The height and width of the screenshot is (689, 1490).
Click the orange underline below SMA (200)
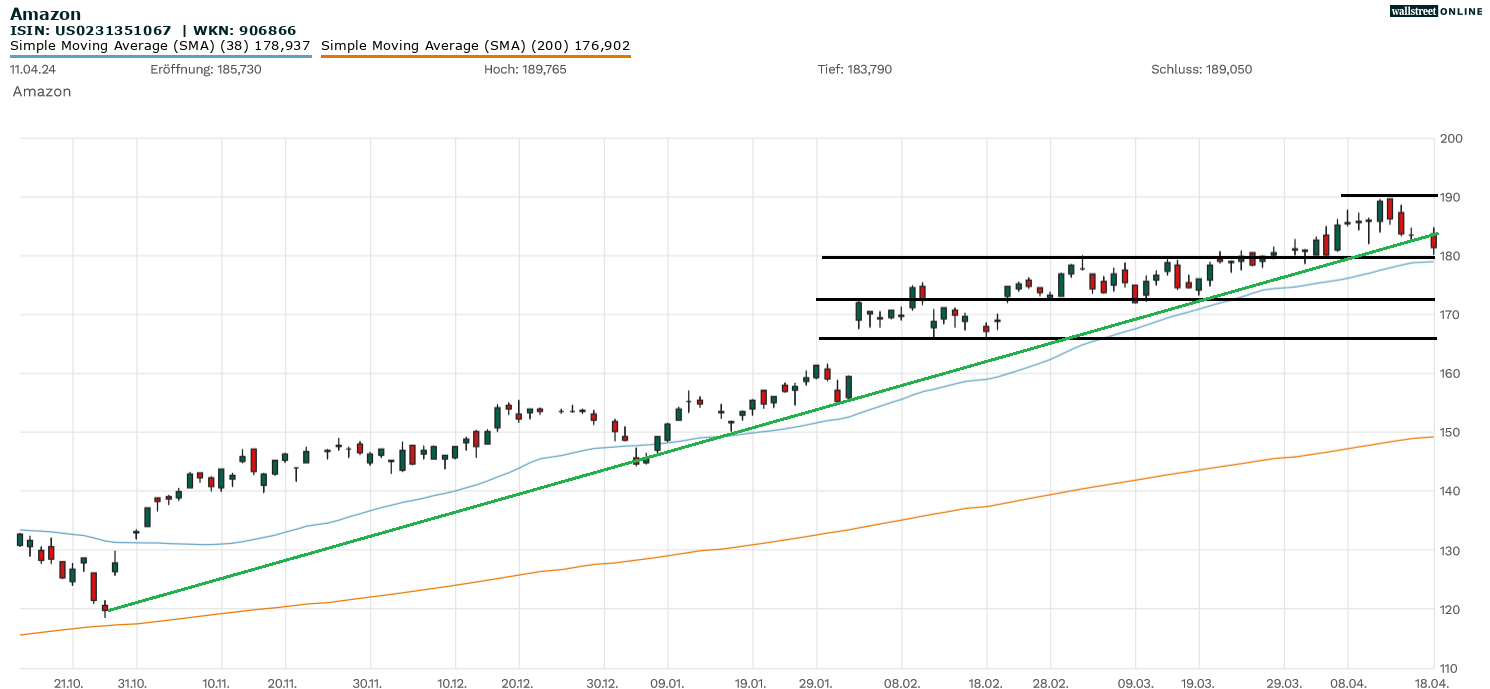coord(475,56)
